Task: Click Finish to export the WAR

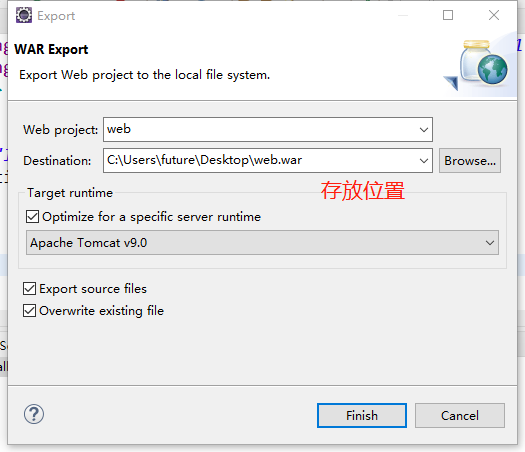Action: coord(362,416)
